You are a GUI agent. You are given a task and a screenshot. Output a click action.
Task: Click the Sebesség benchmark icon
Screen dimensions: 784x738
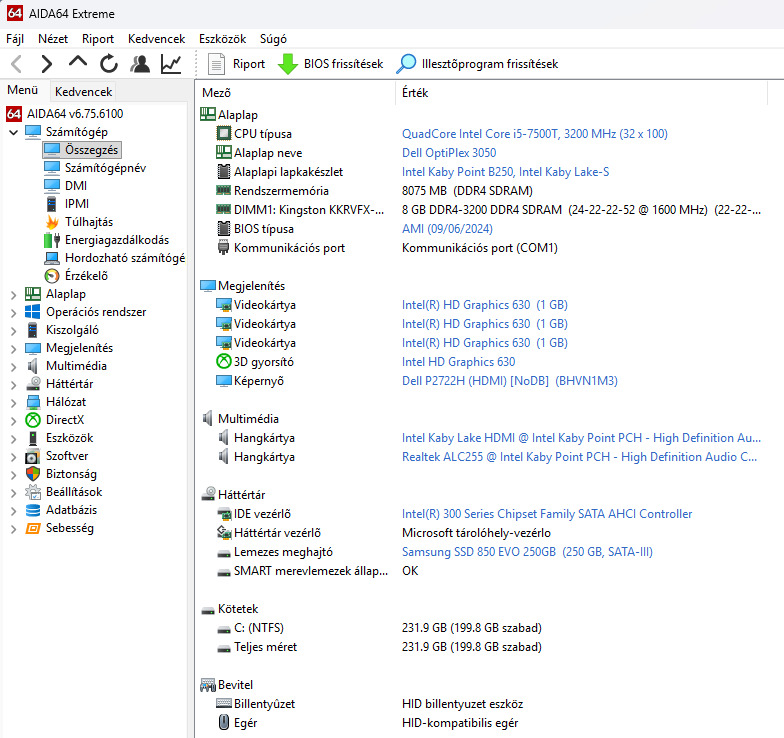coord(33,528)
